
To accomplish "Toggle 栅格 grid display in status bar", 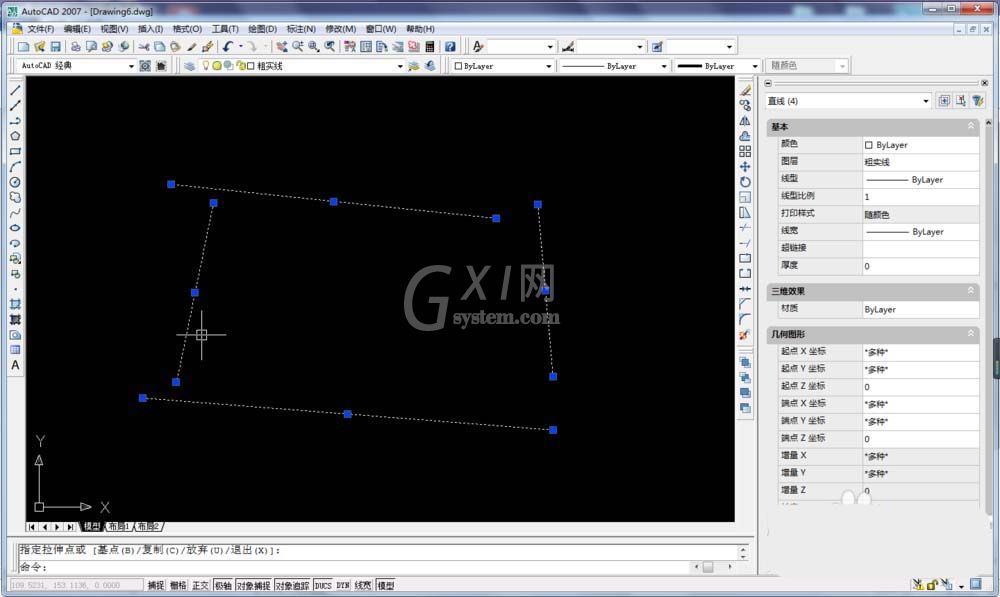I will (178, 585).
